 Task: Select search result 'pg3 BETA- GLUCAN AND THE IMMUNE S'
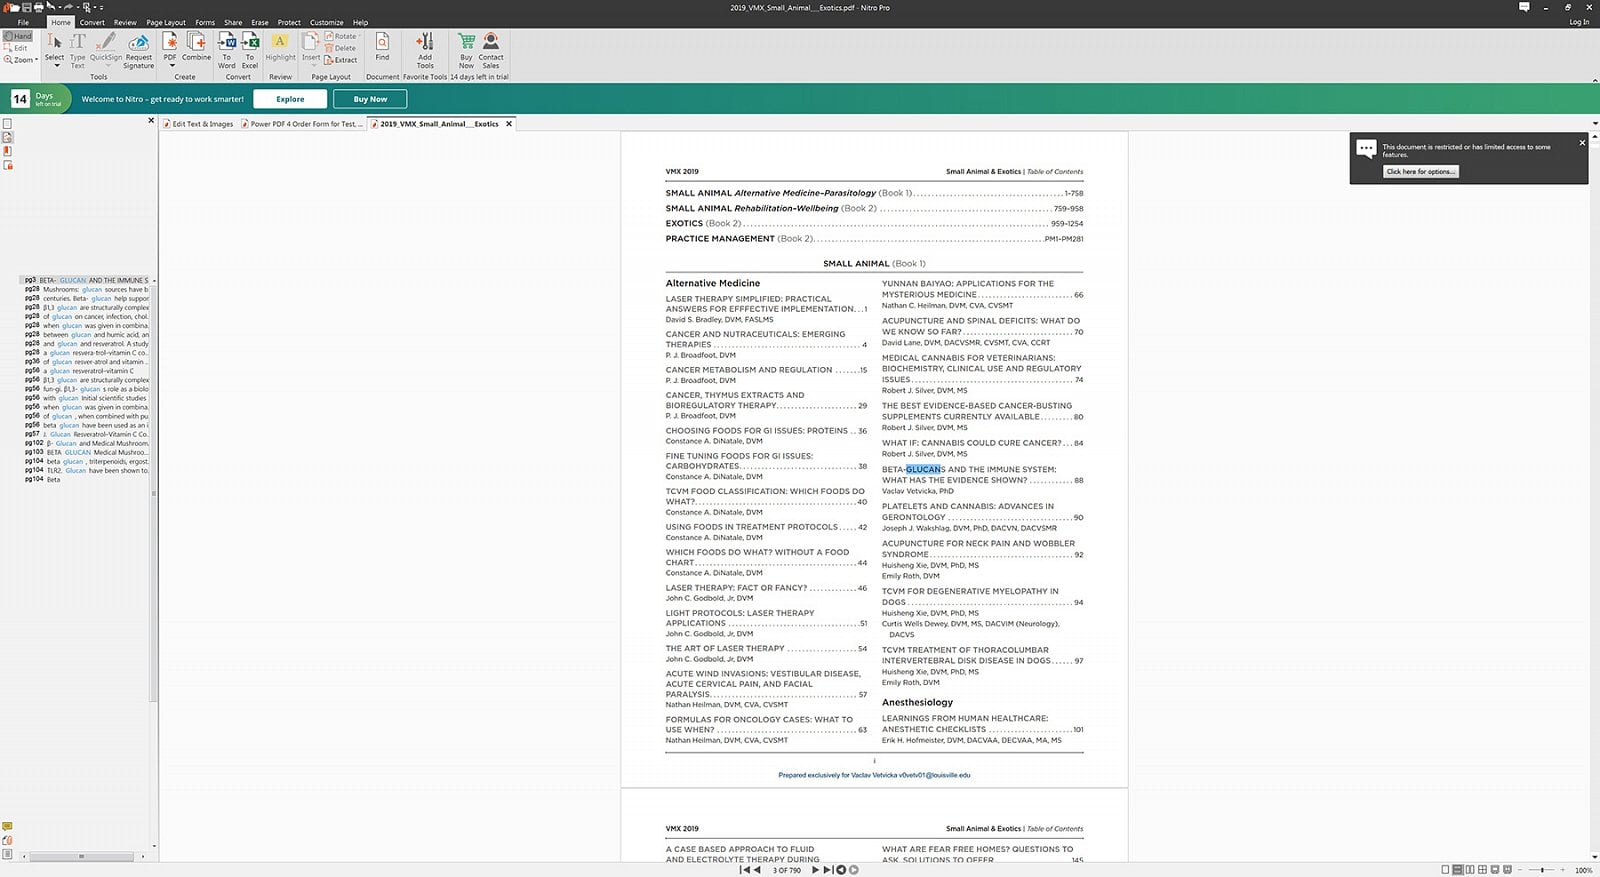click(86, 280)
